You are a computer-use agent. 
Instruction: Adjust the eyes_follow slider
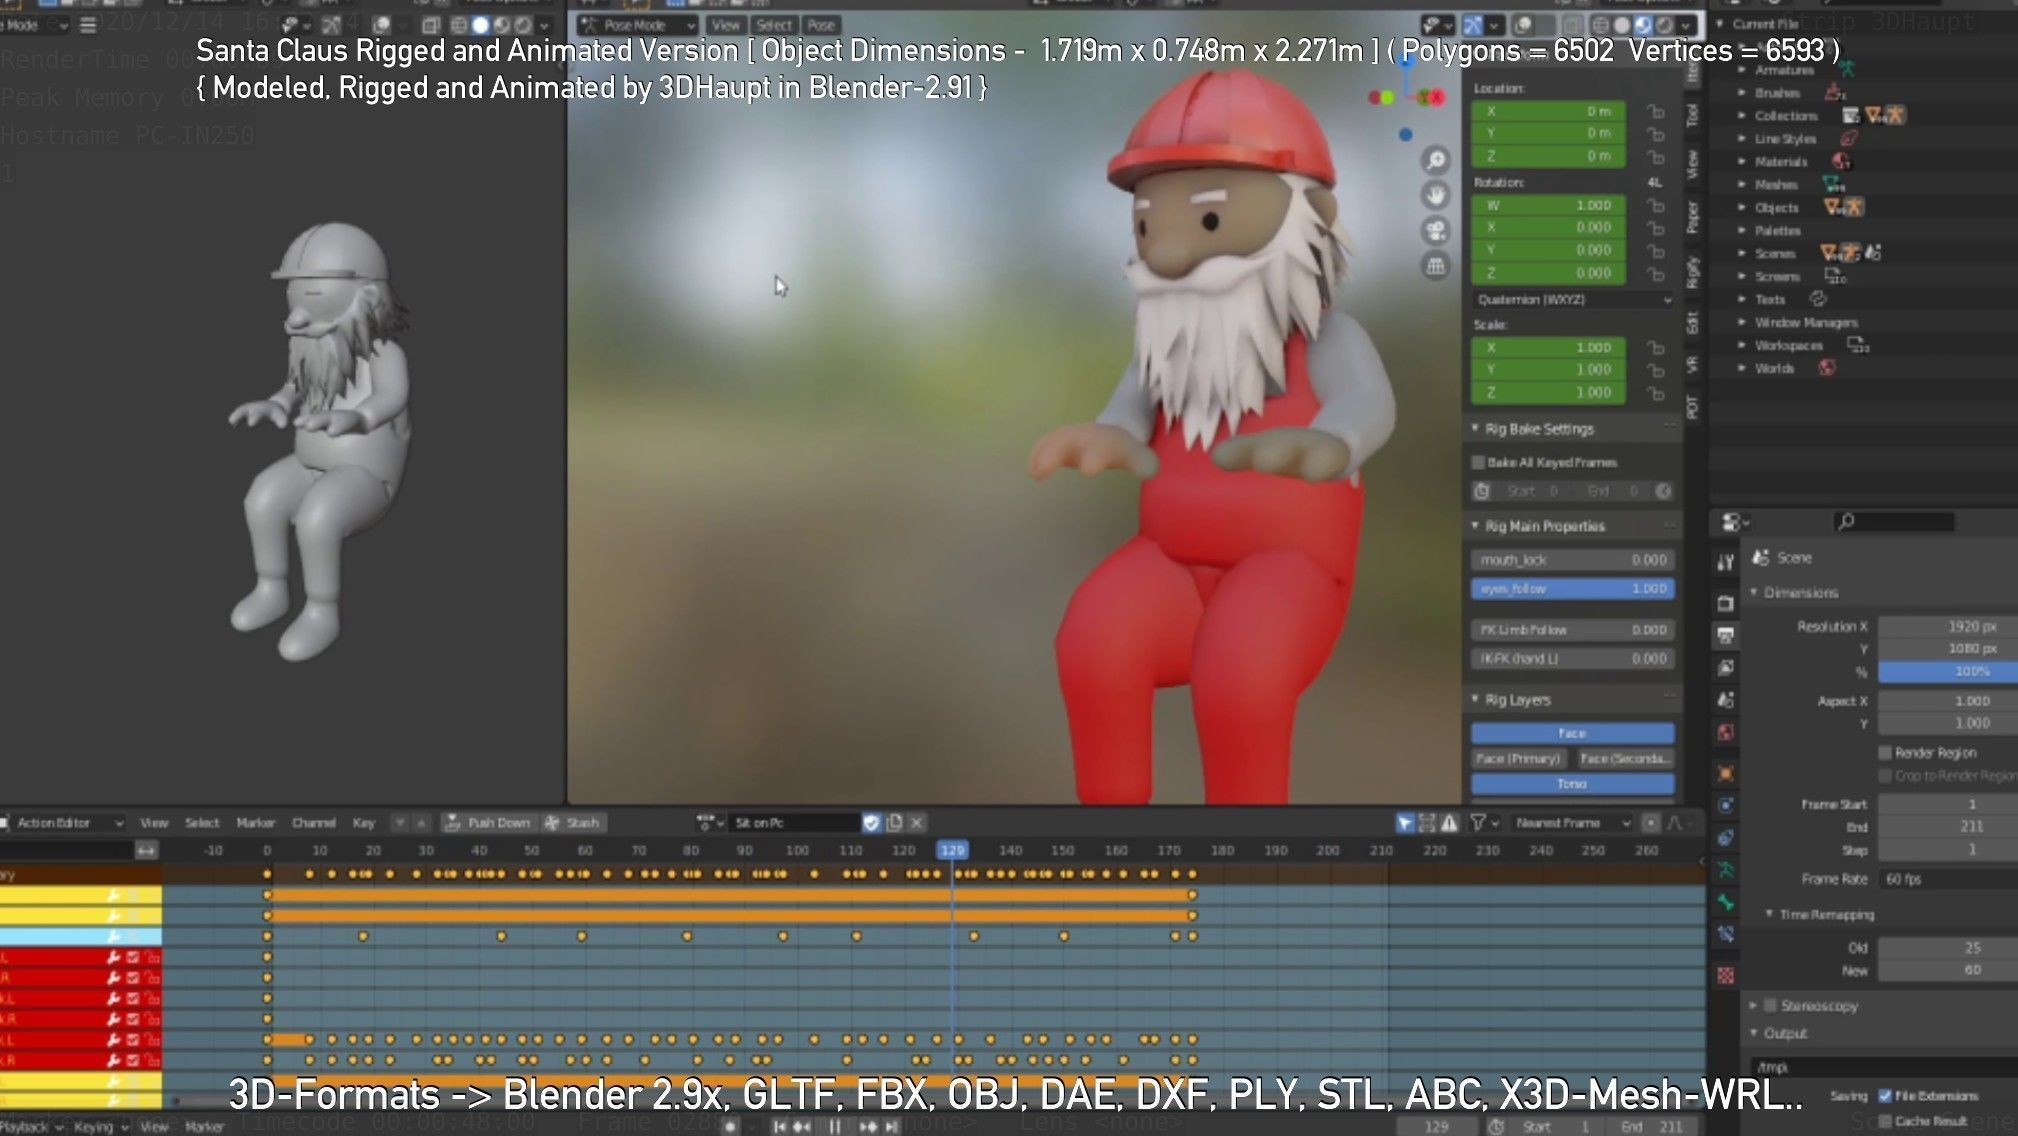[1573, 589]
